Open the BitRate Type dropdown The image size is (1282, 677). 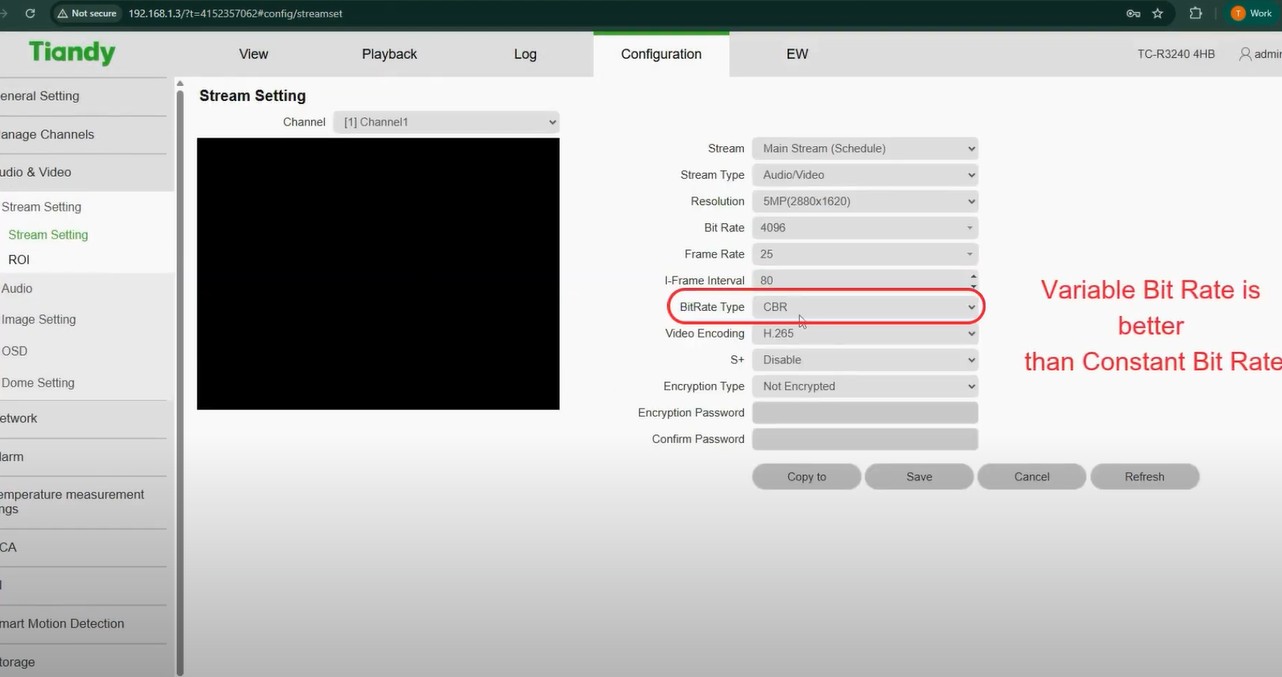866,306
